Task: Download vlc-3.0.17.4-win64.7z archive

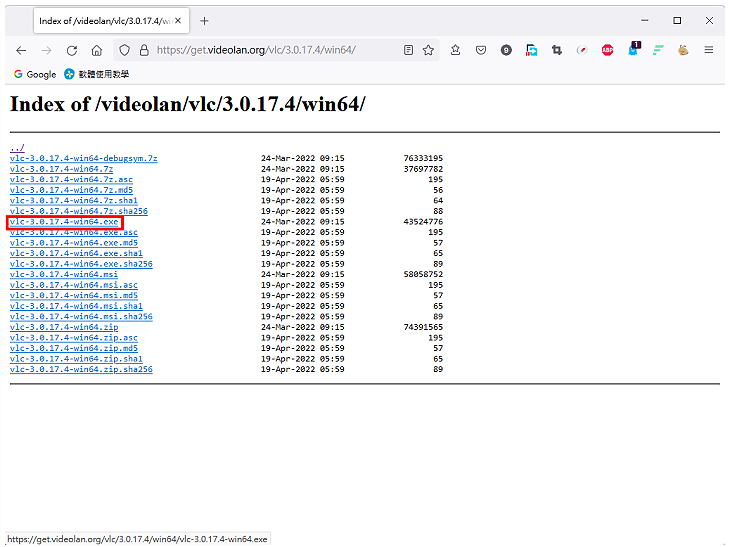Action: (61, 169)
